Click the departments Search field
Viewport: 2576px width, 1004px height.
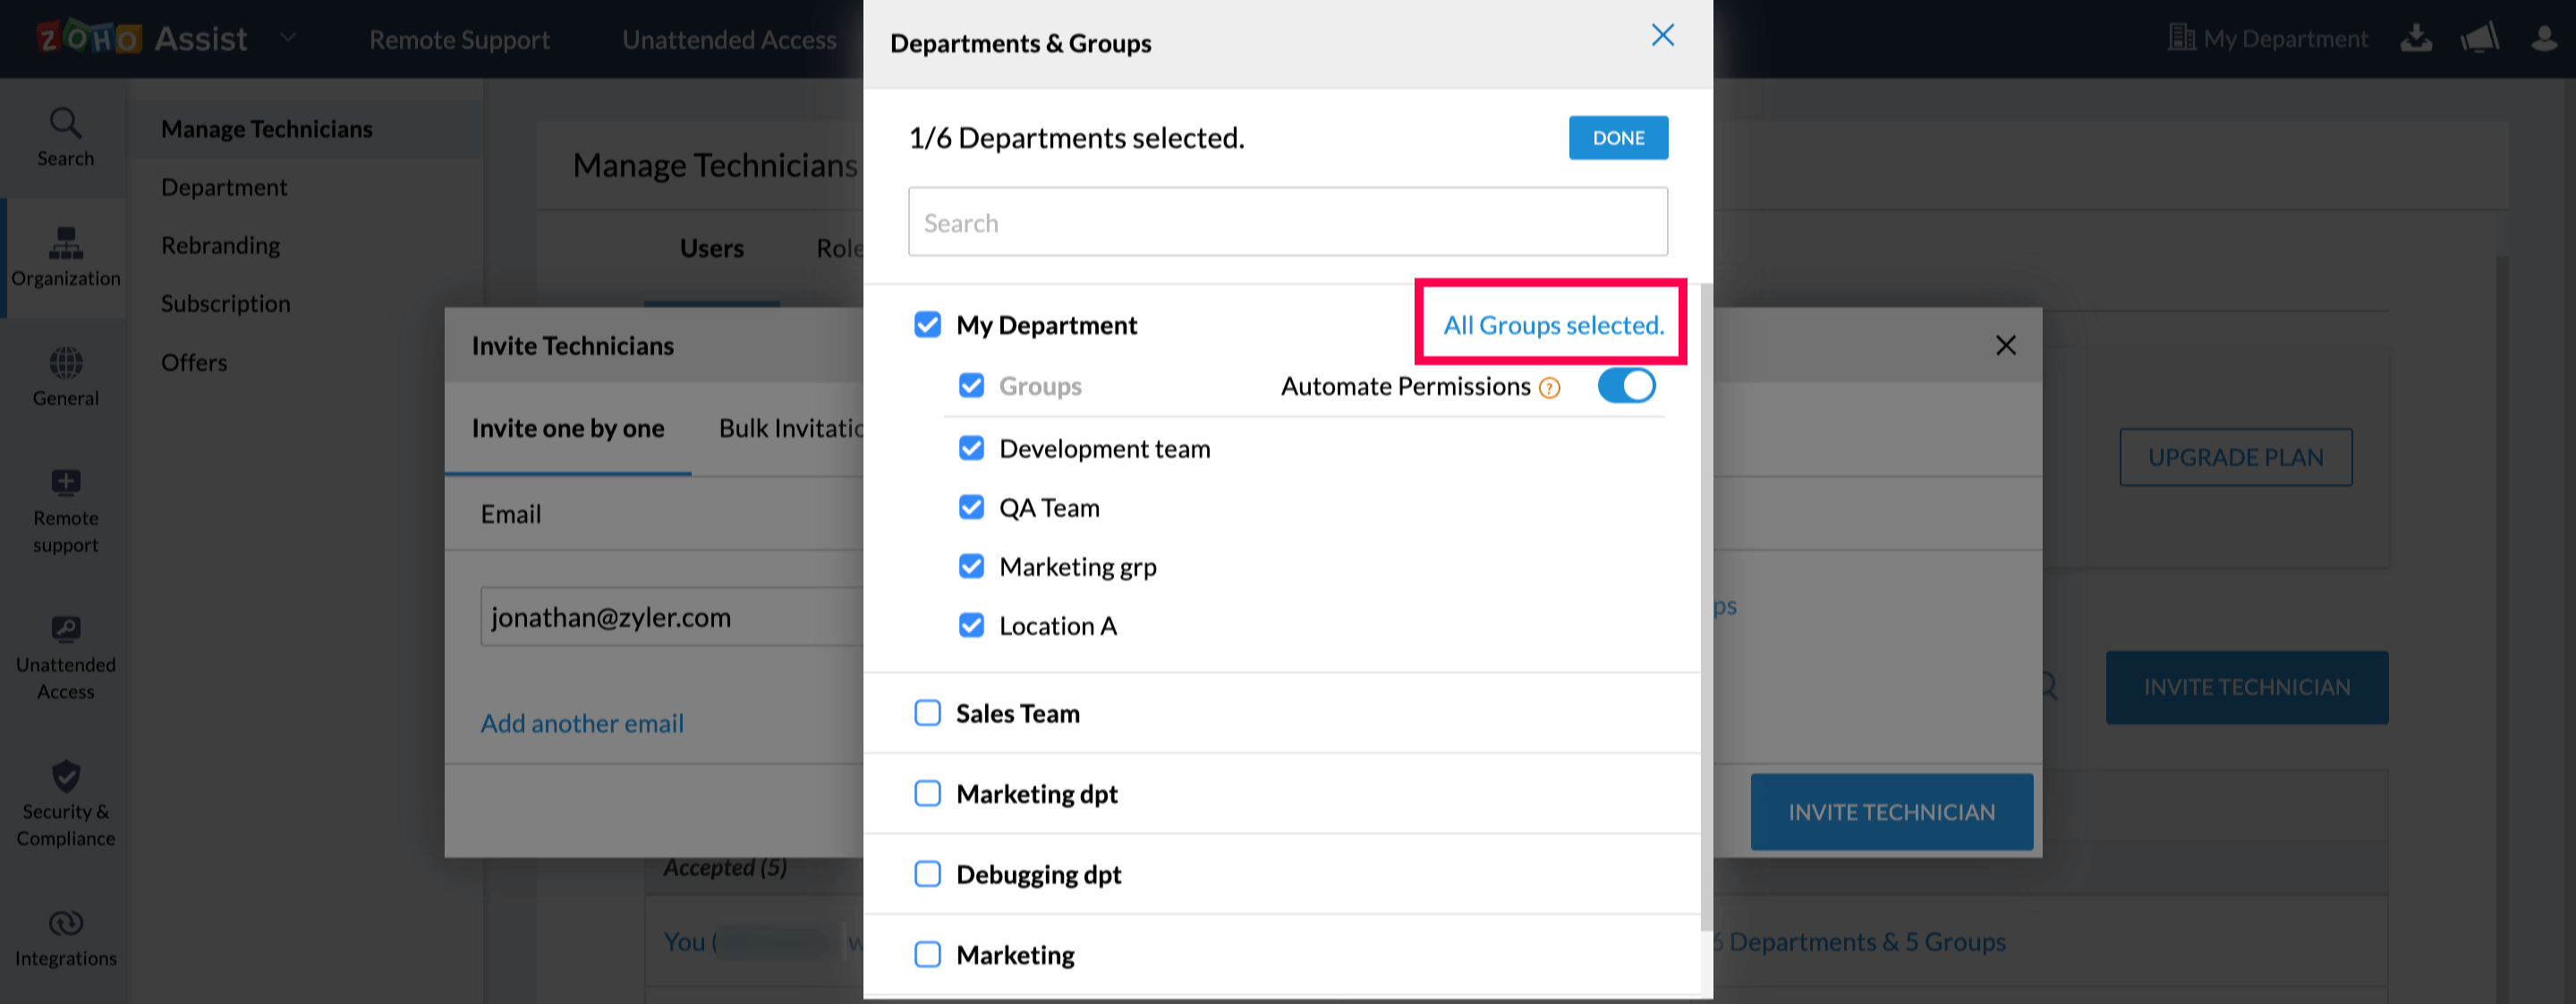(1287, 222)
